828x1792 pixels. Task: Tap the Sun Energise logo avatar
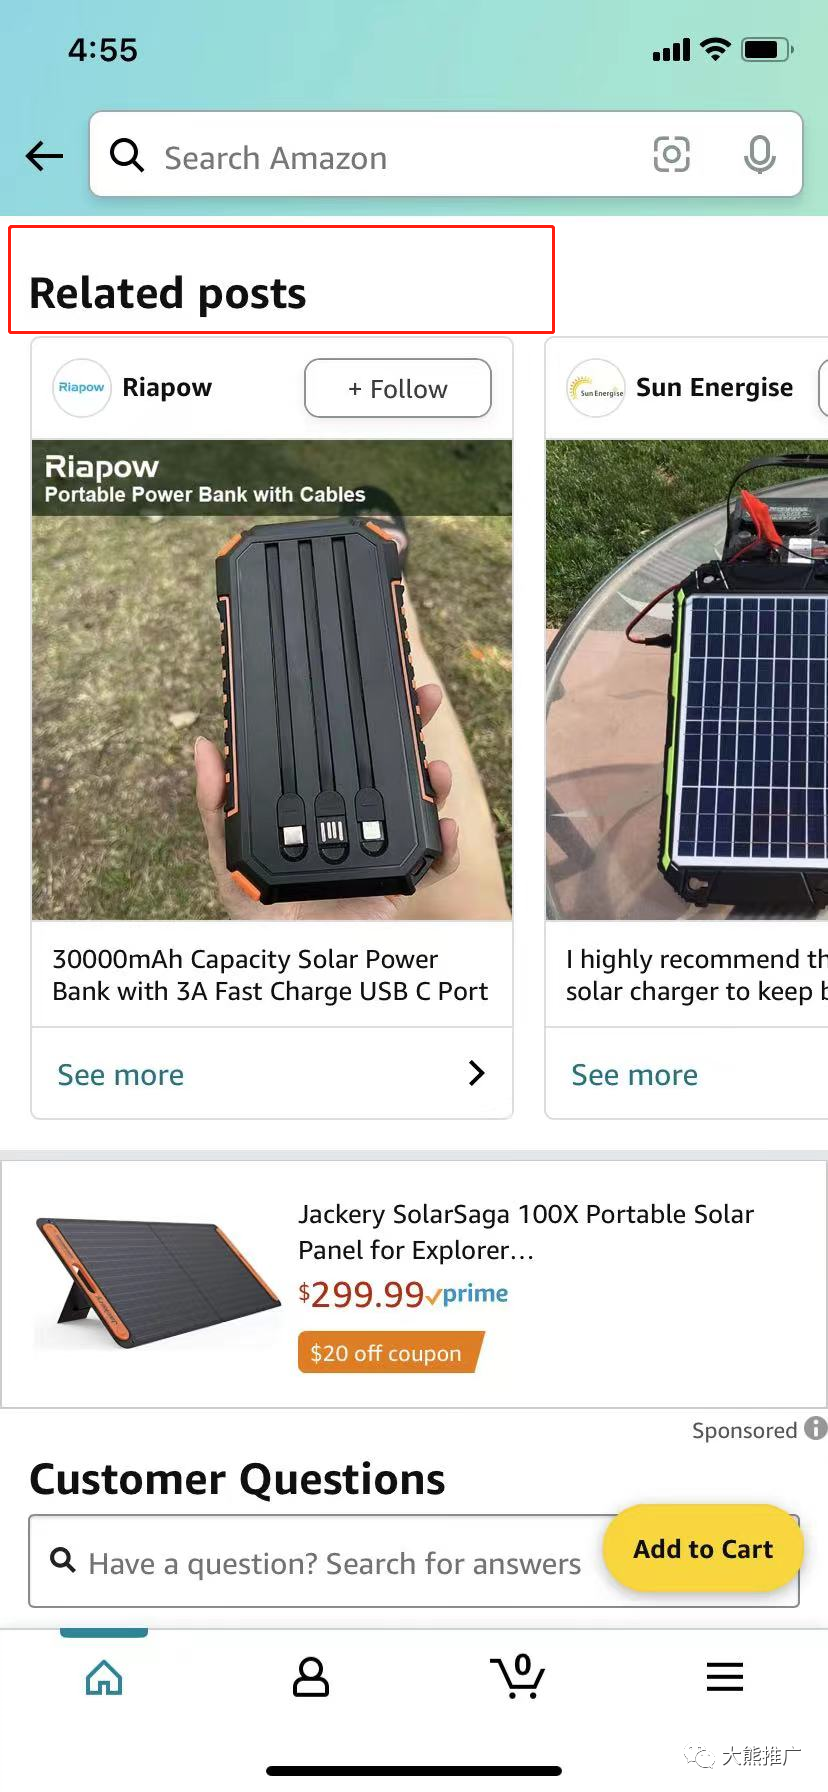[x=595, y=388]
